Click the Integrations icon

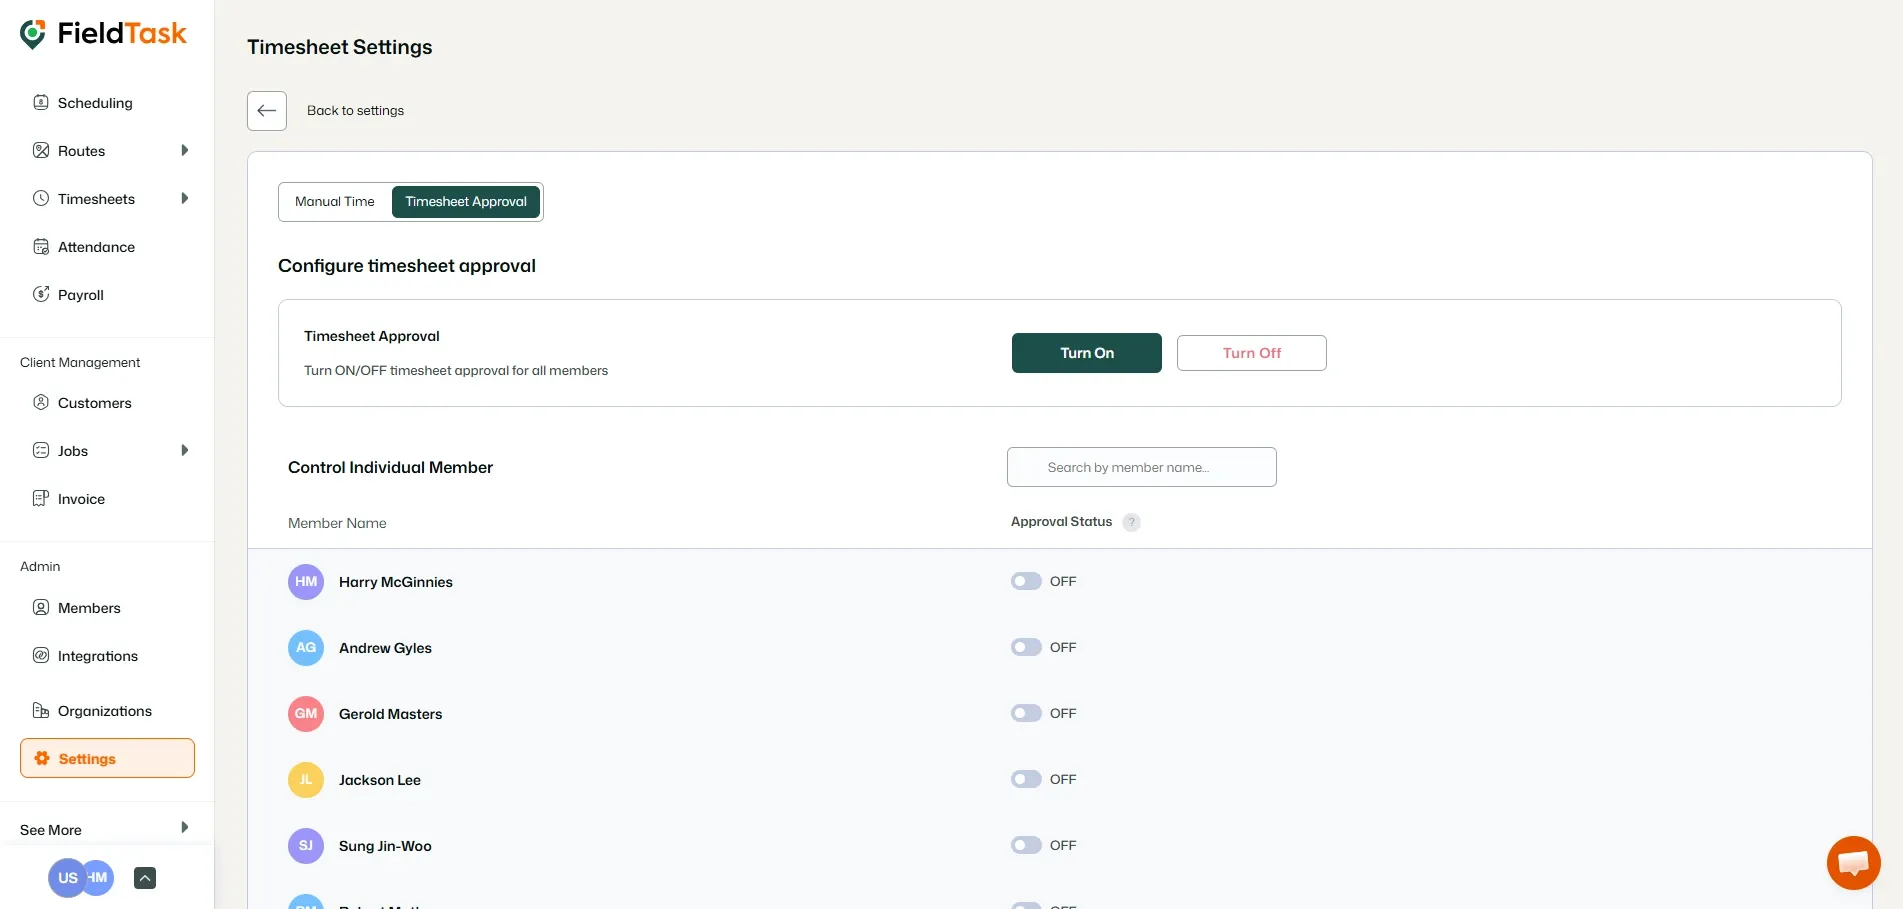coord(41,656)
